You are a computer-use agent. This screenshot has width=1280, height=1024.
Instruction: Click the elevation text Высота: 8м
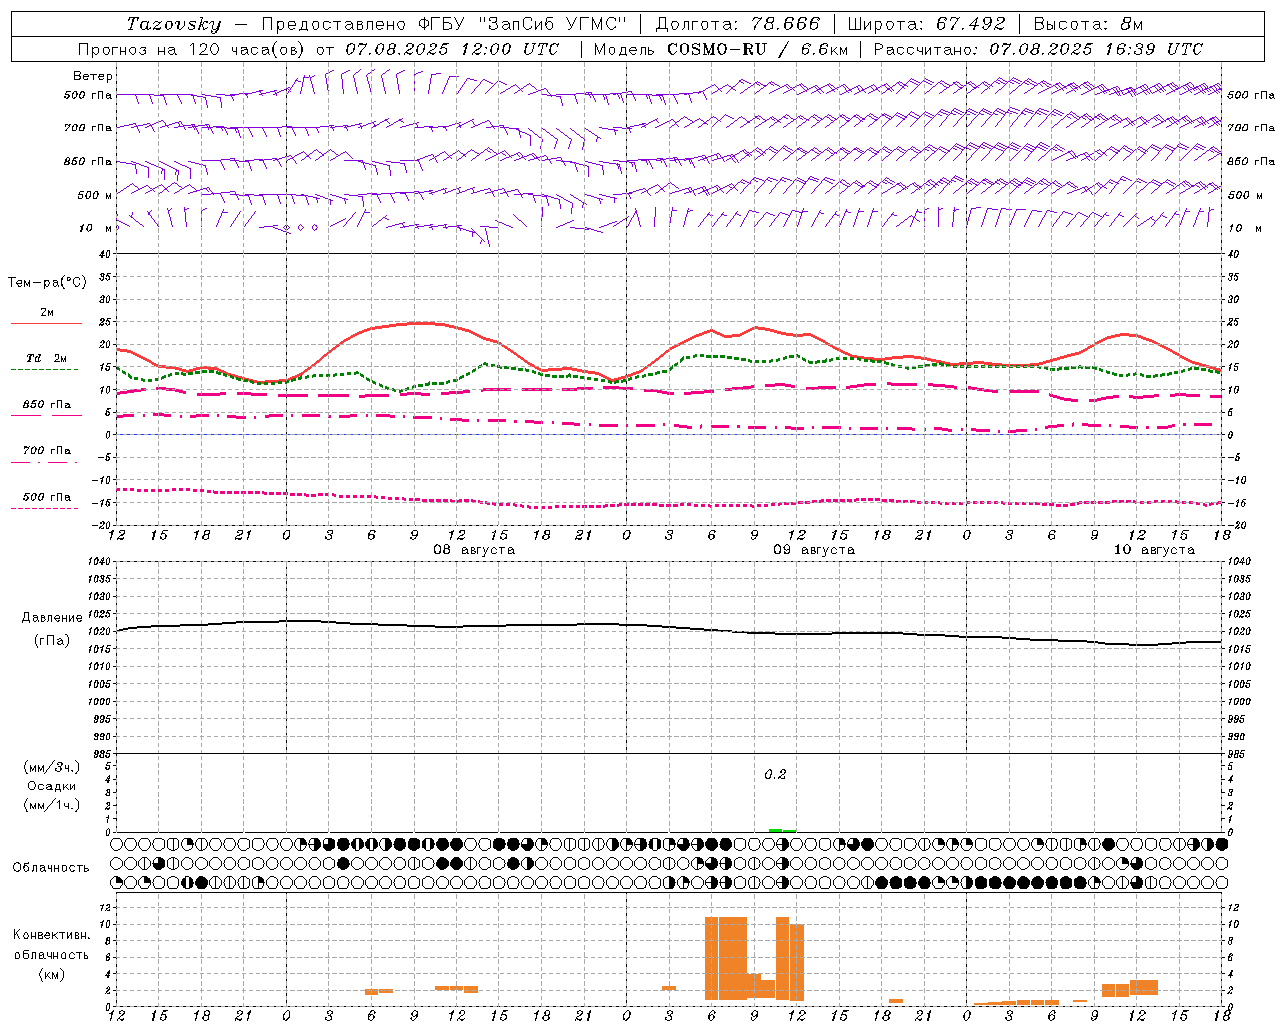(1088, 24)
